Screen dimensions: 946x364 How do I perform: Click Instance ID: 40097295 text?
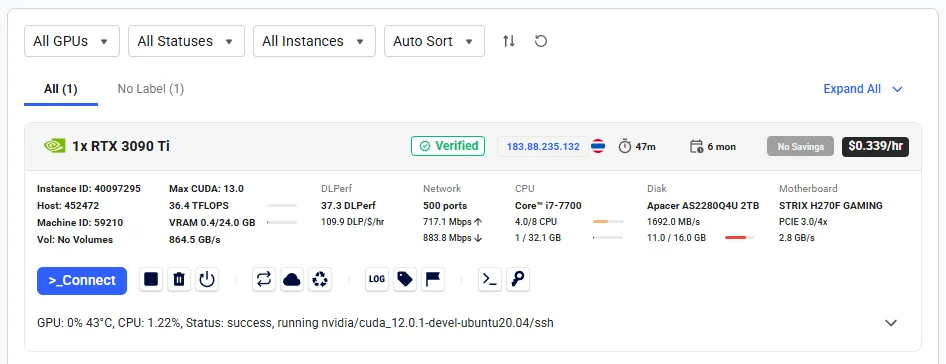click(89, 188)
